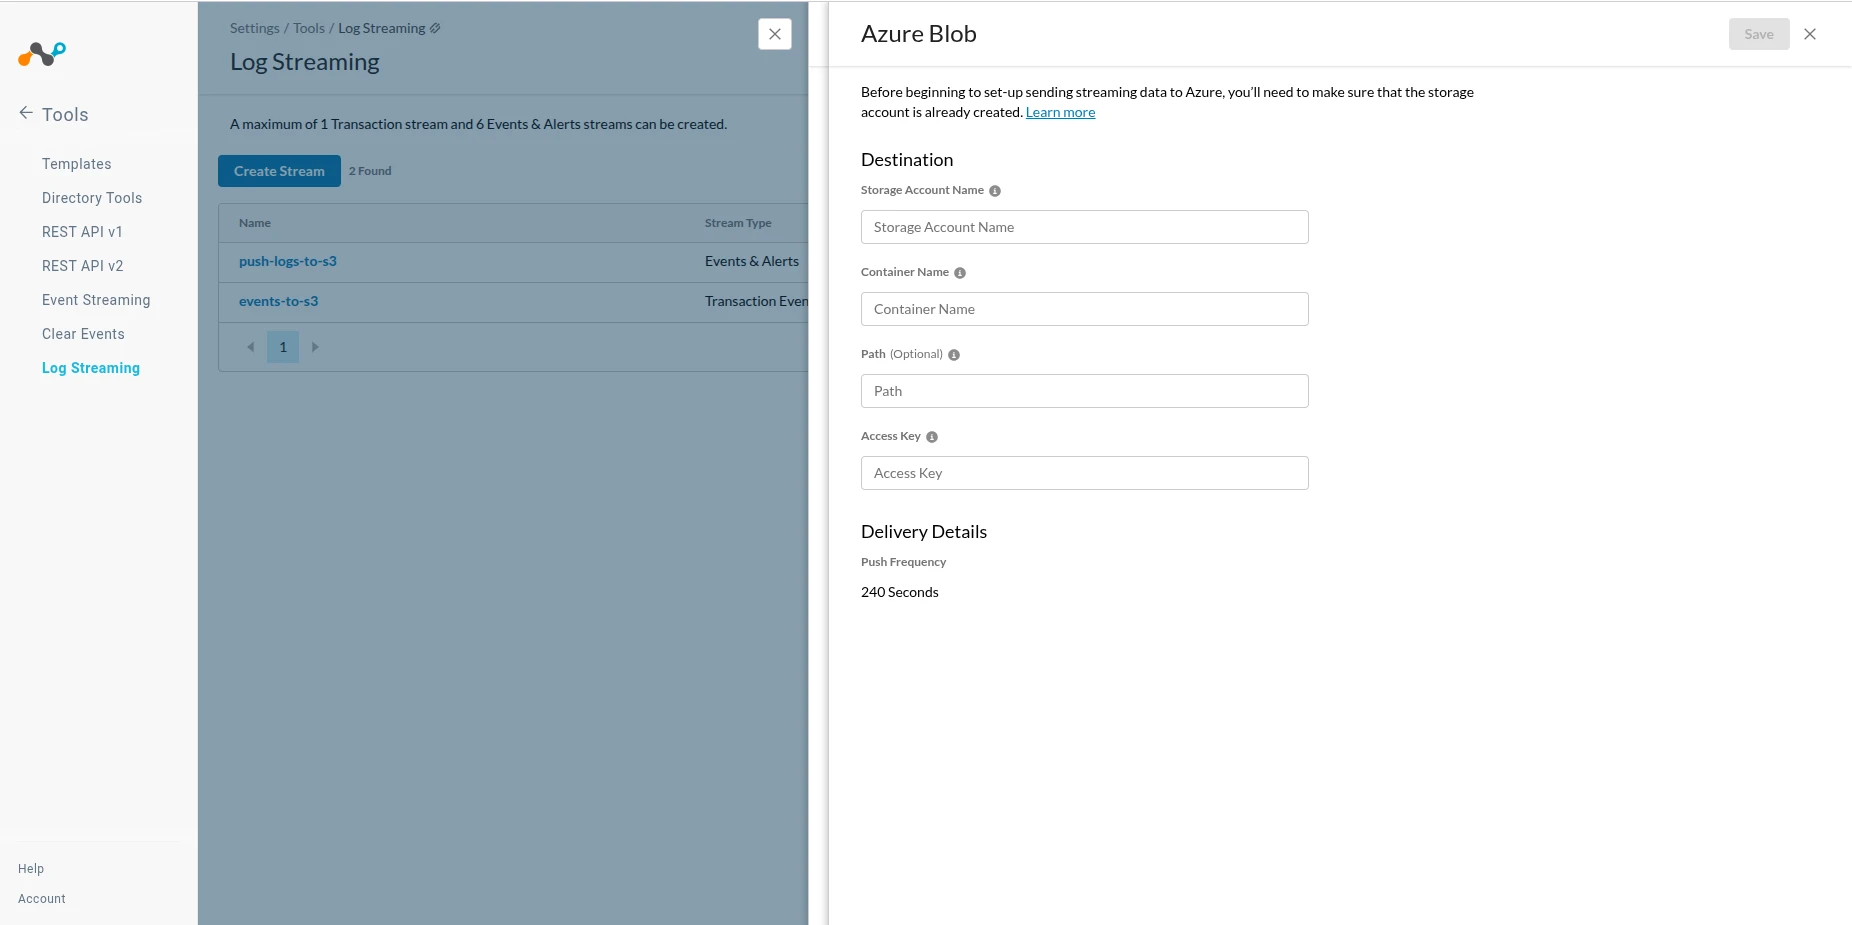Go to the previous page arrow
Viewport: 1852px width, 925px height.
click(x=250, y=347)
